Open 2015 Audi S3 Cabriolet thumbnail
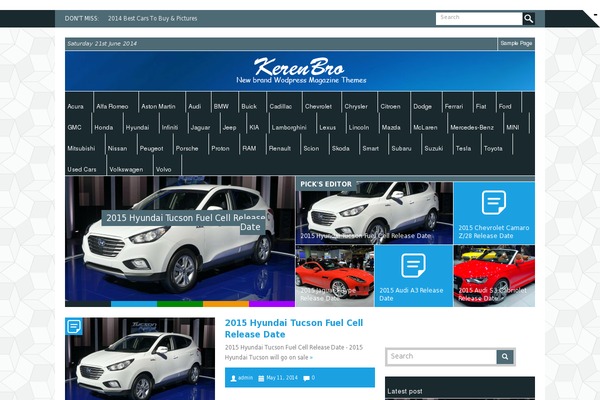 coord(494,276)
